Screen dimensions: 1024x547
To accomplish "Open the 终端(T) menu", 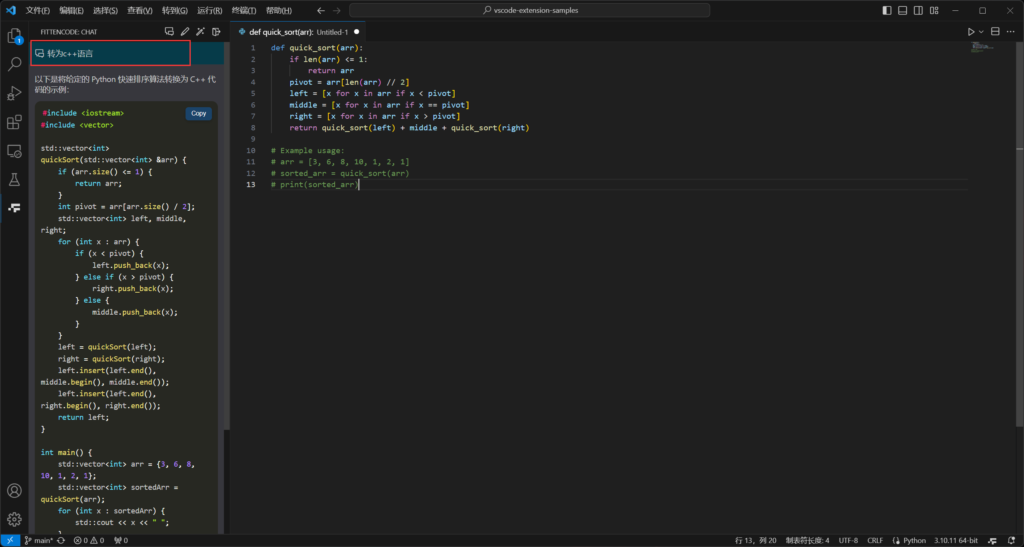I will point(243,10).
